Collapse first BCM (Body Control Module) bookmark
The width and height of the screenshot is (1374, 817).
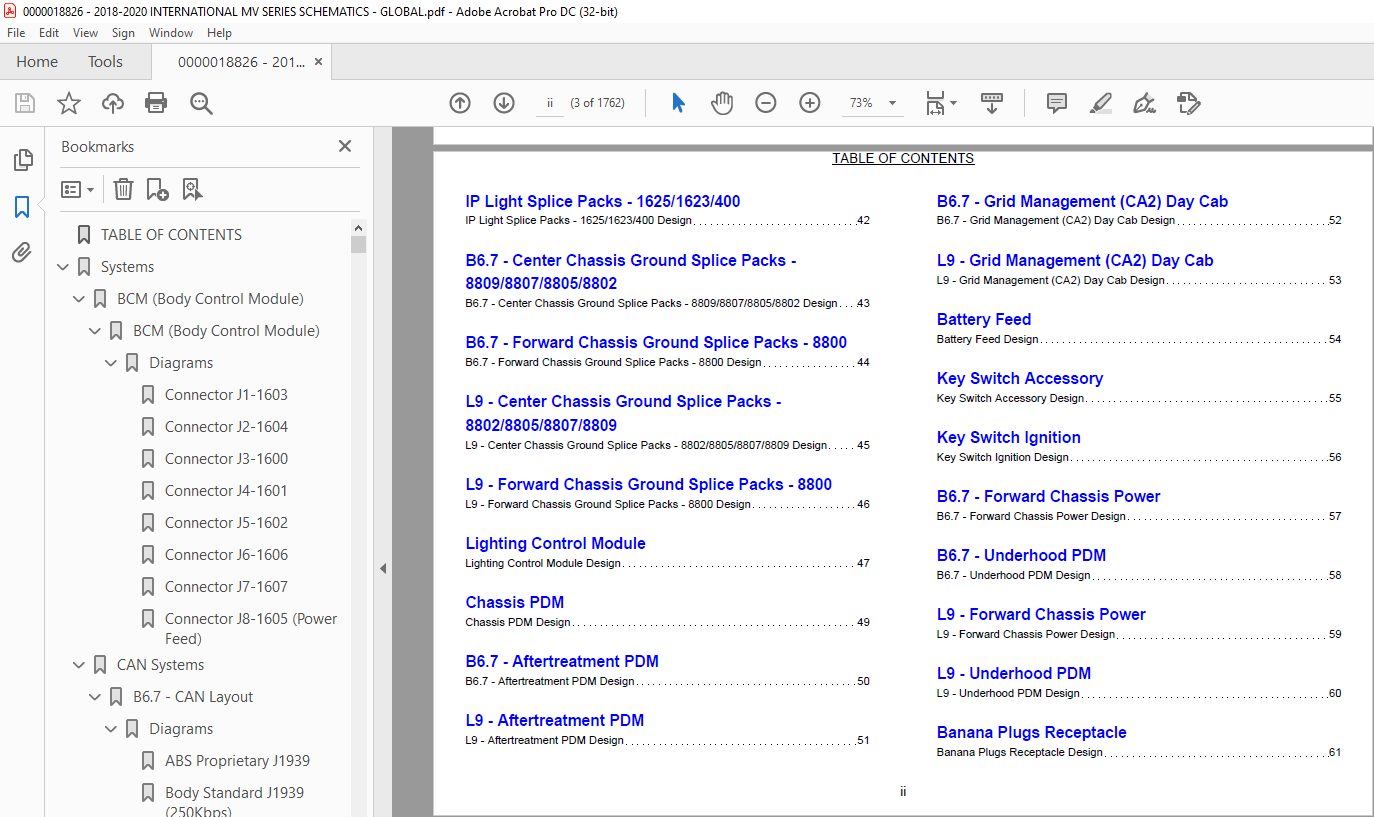[79, 299]
